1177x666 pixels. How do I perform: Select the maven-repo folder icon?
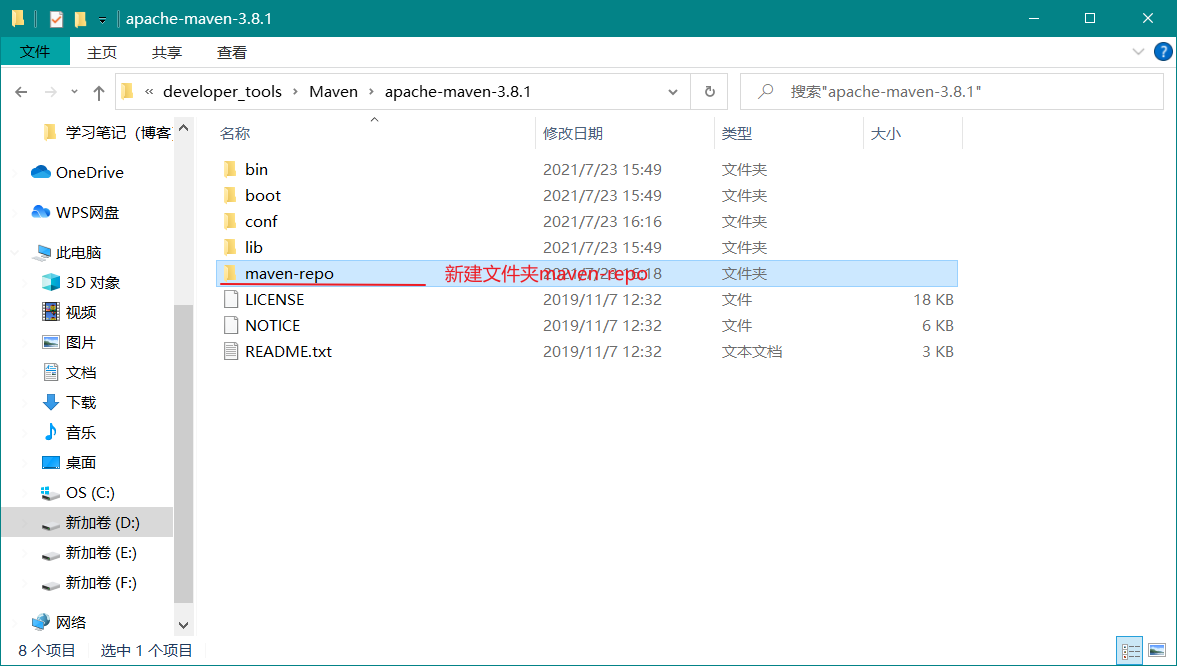point(230,273)
